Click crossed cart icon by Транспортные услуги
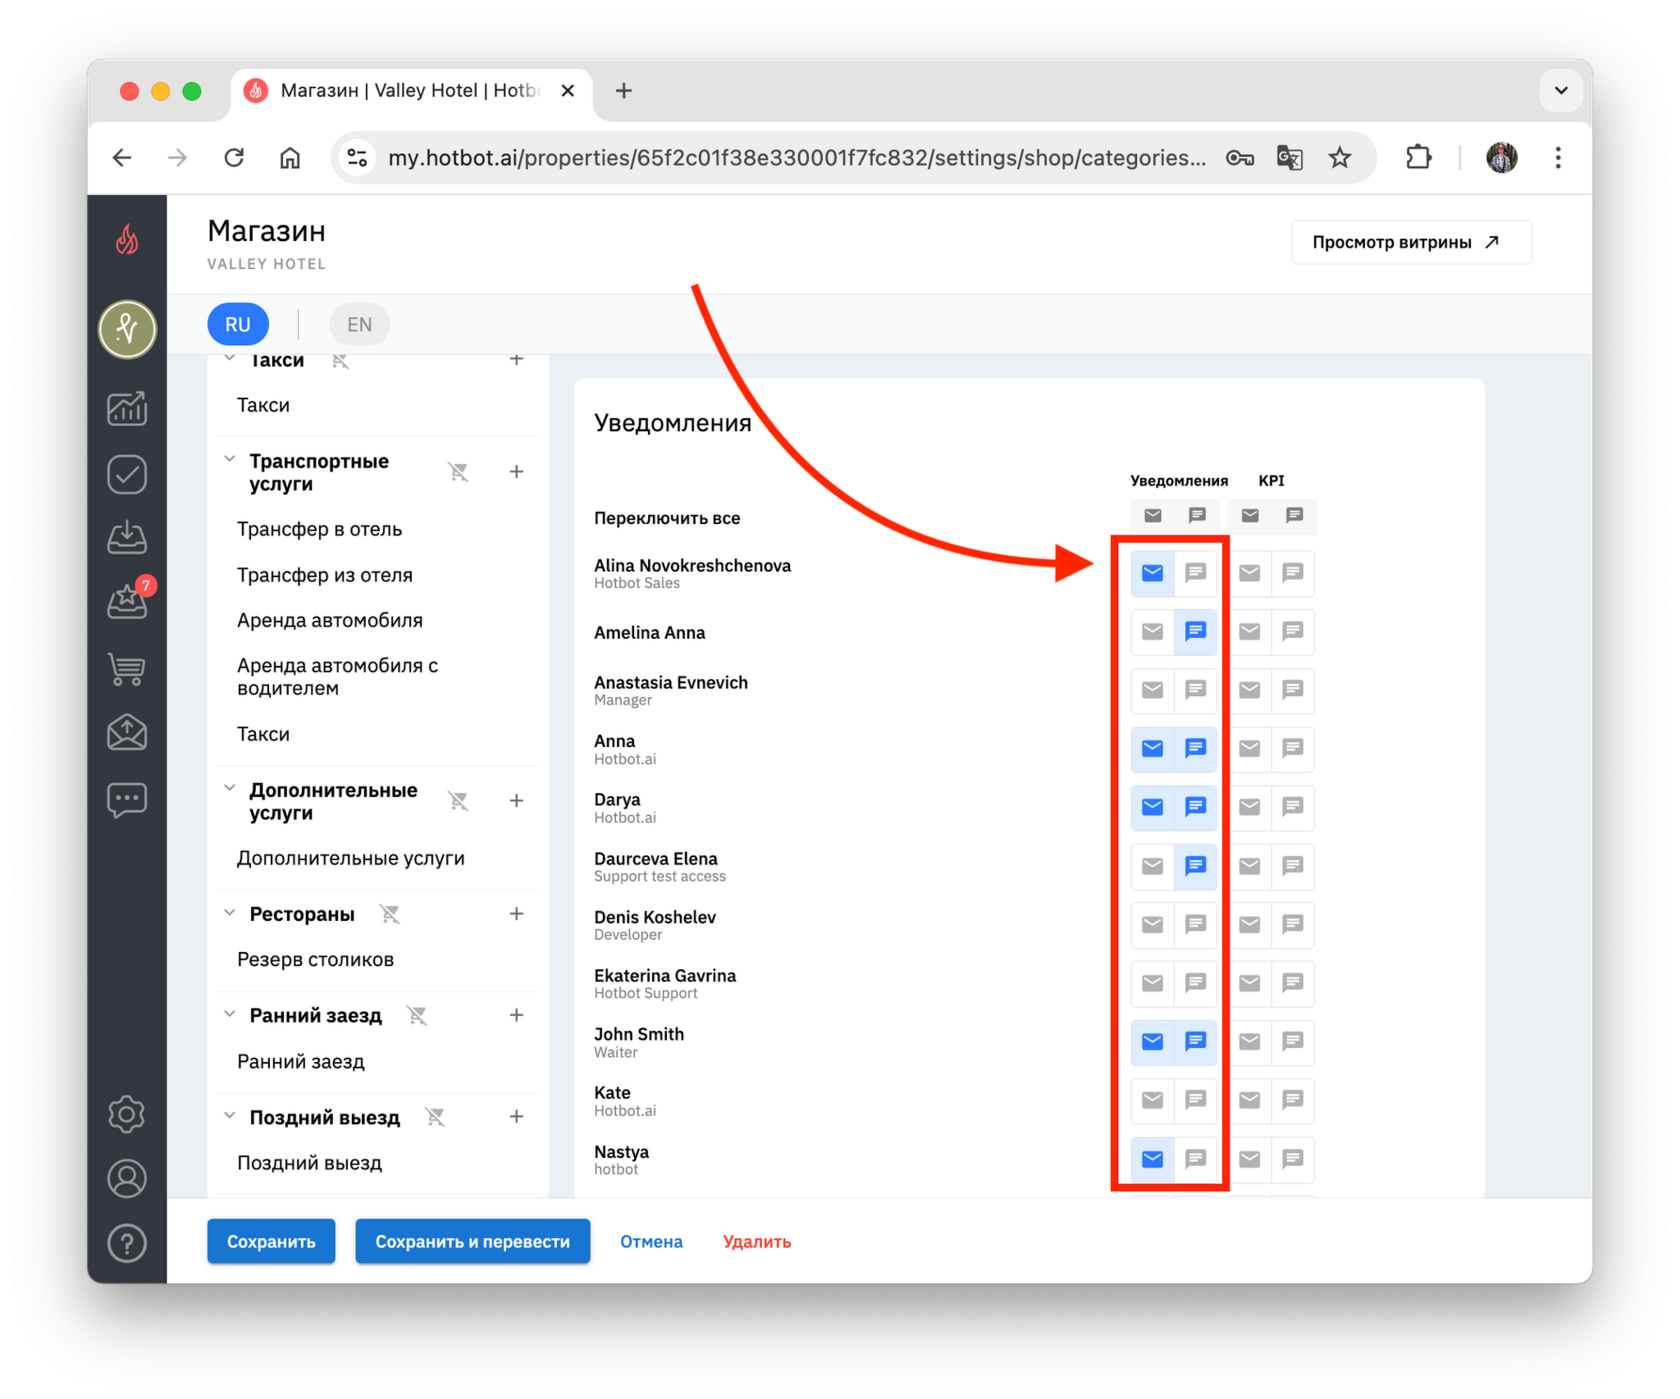 click(x=458, y=472)
